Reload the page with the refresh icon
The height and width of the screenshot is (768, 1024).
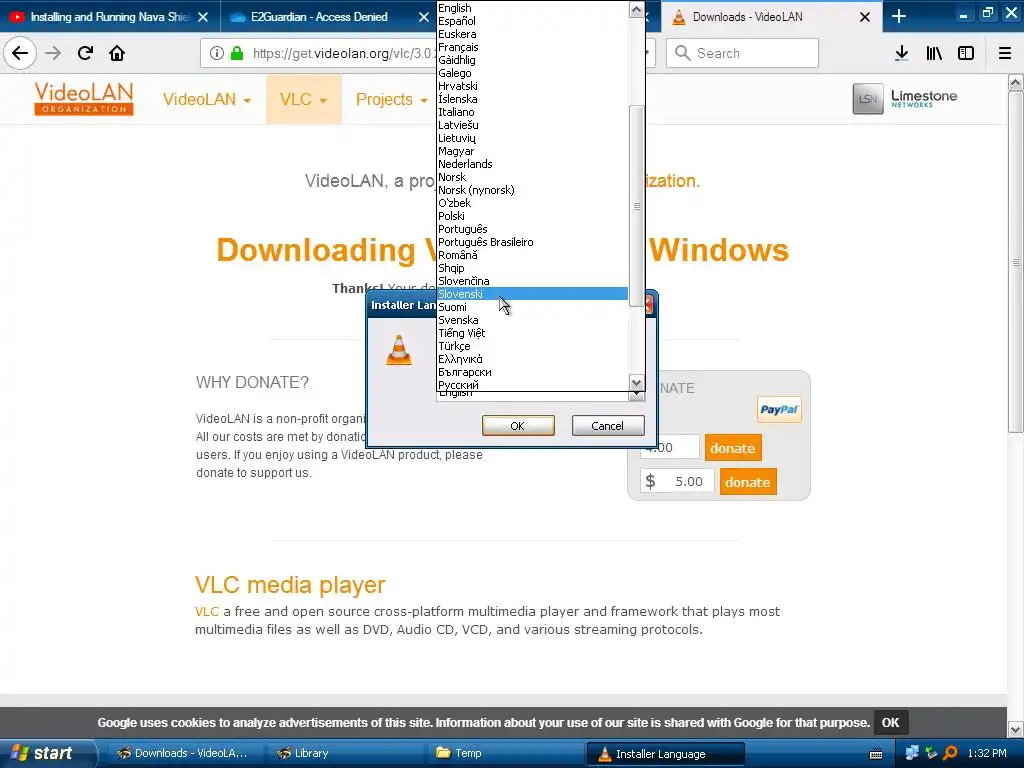click(85, 53)
